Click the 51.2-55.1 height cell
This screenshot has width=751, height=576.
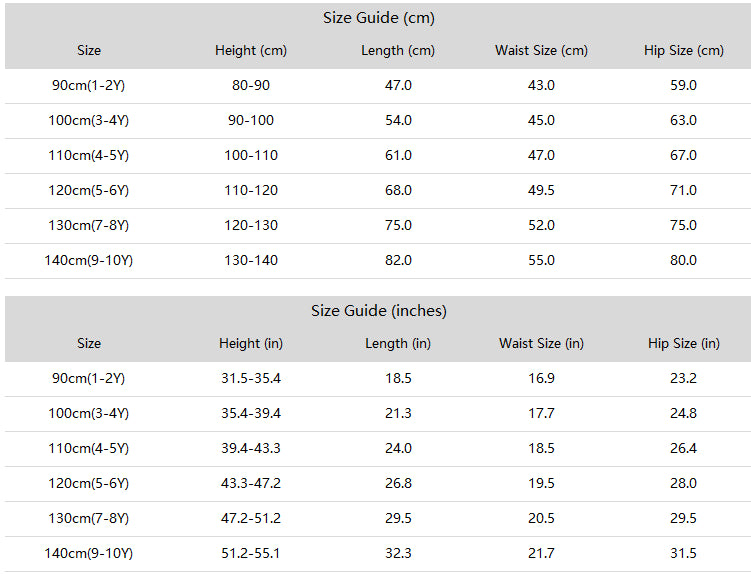point(251,554)
